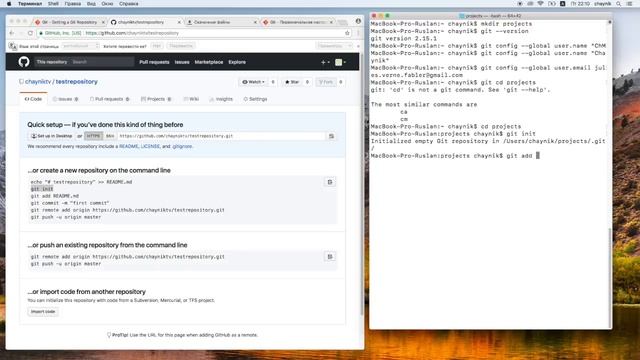Click the browser page vertical scrollbar
This screenshot has width=640, height=360.
point(362,184)
